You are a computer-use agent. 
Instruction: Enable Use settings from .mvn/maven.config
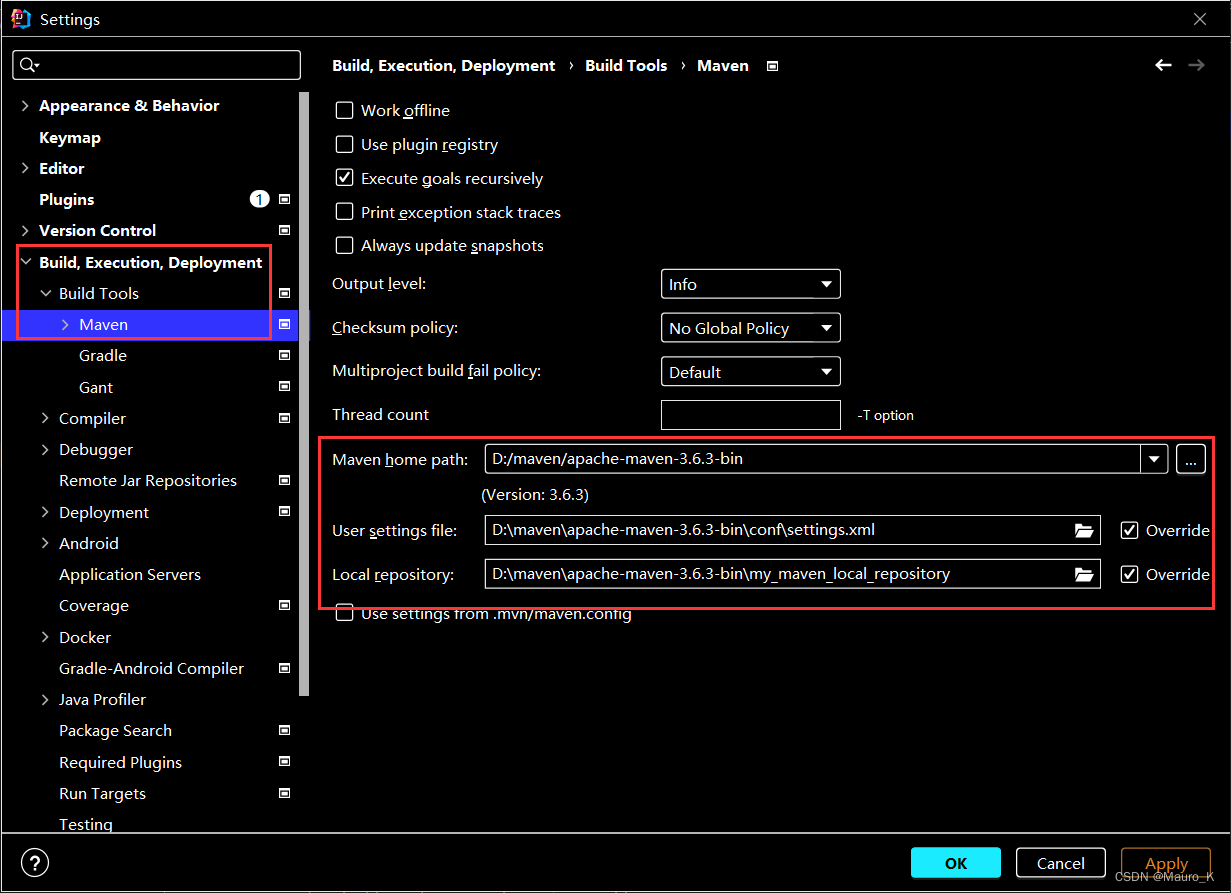(344, 614)
